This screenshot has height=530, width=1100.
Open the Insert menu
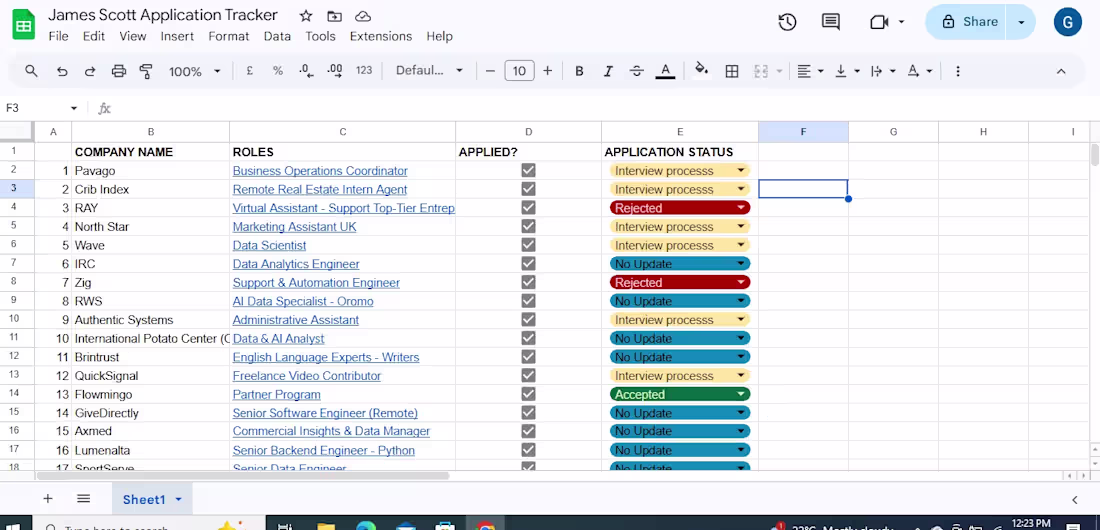[x=177, y=37]
